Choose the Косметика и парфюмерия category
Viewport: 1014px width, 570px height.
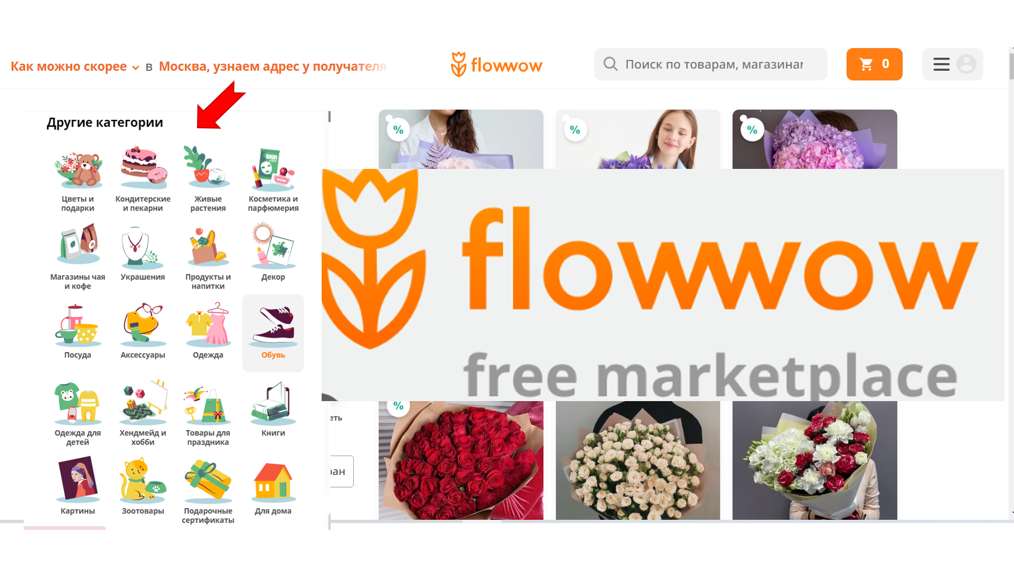(x=273, y=180)
